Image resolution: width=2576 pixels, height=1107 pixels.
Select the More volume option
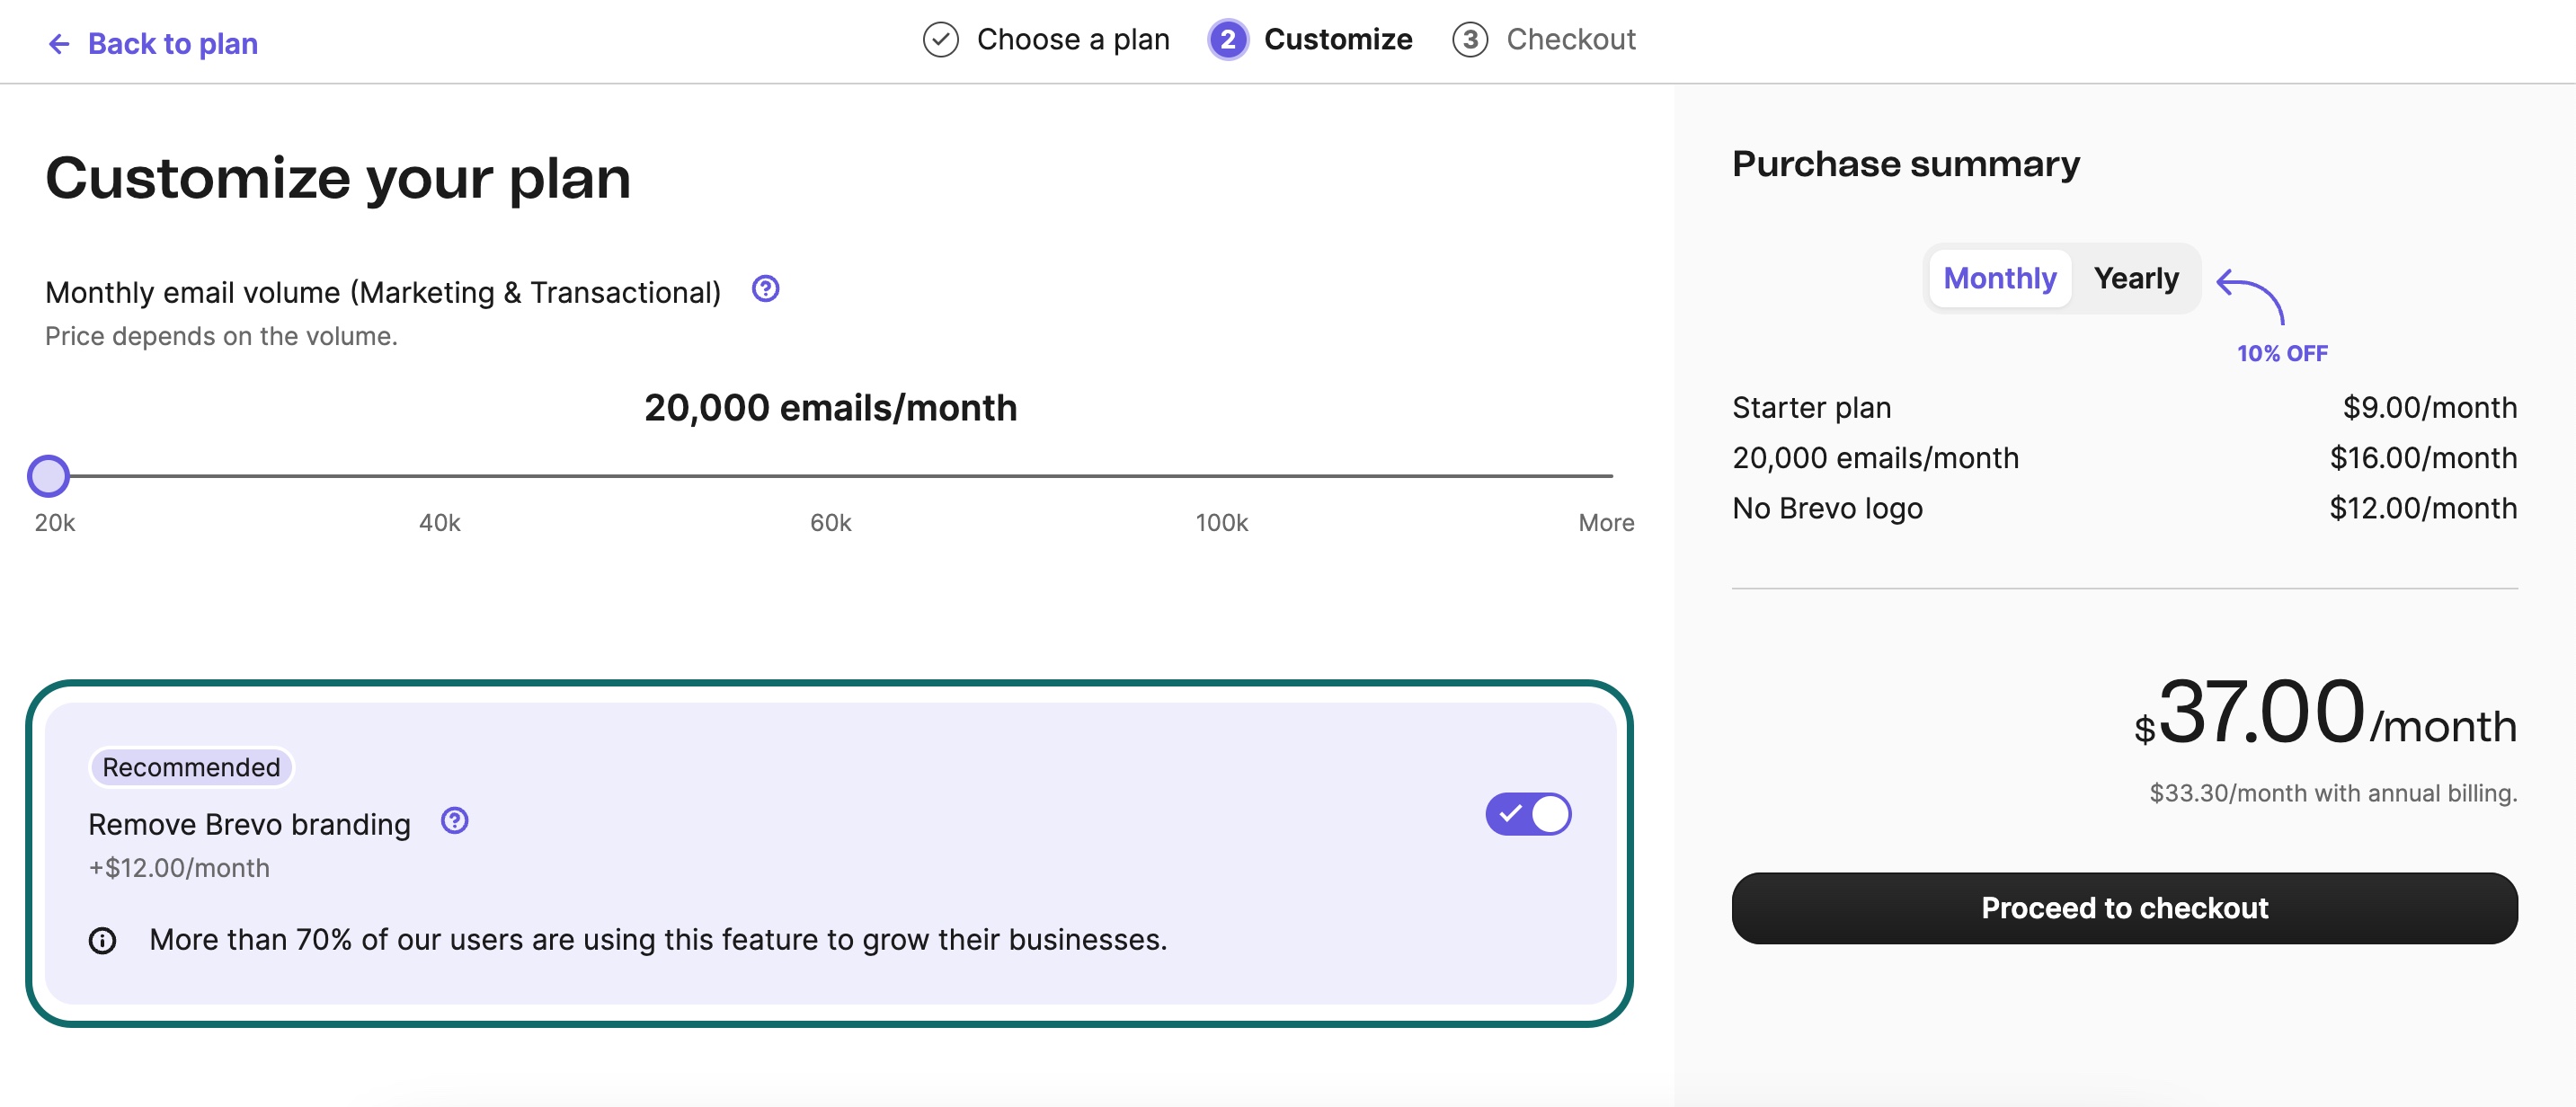(x=1606, y=523)
